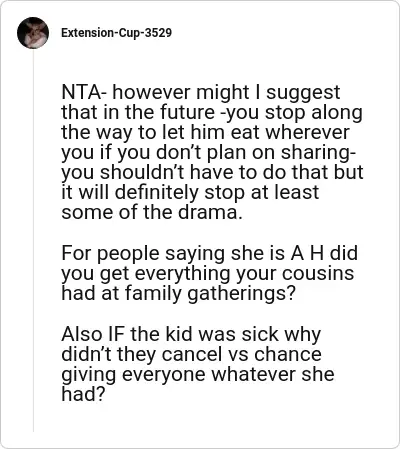Click the word "drama." ending the first paragraph
Screen dimensions: 400x449
(x=210, y=213)
